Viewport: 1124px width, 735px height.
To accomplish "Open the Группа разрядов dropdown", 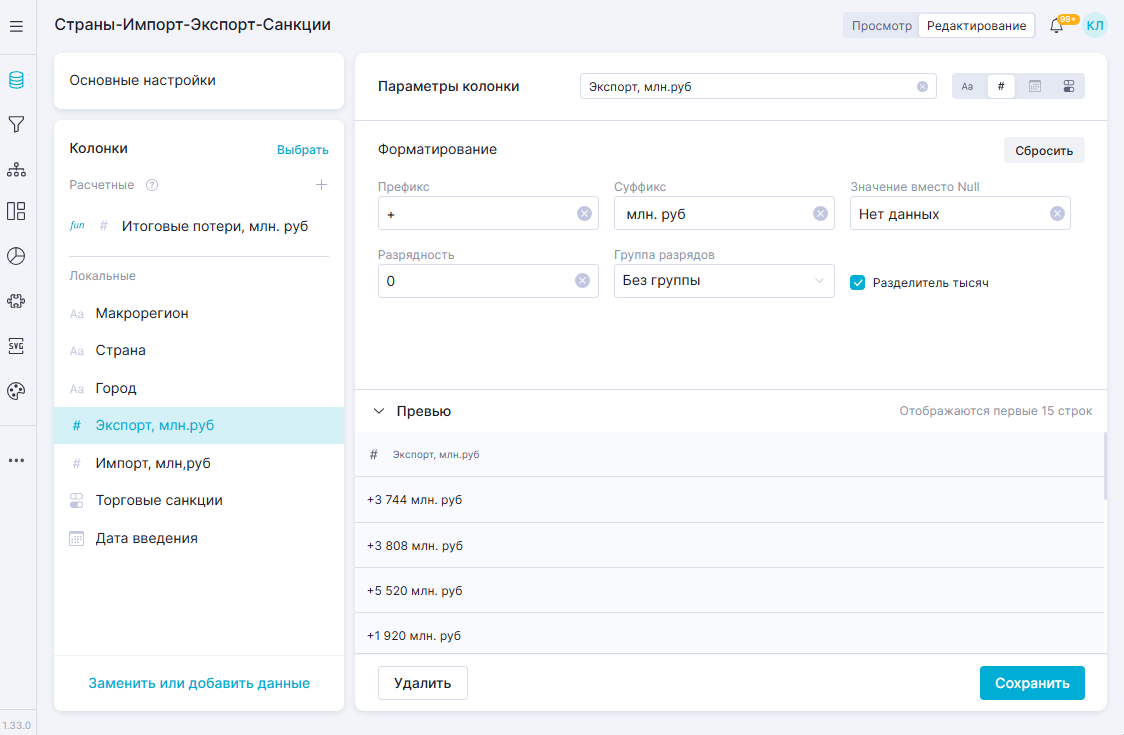I will point(724,281).
